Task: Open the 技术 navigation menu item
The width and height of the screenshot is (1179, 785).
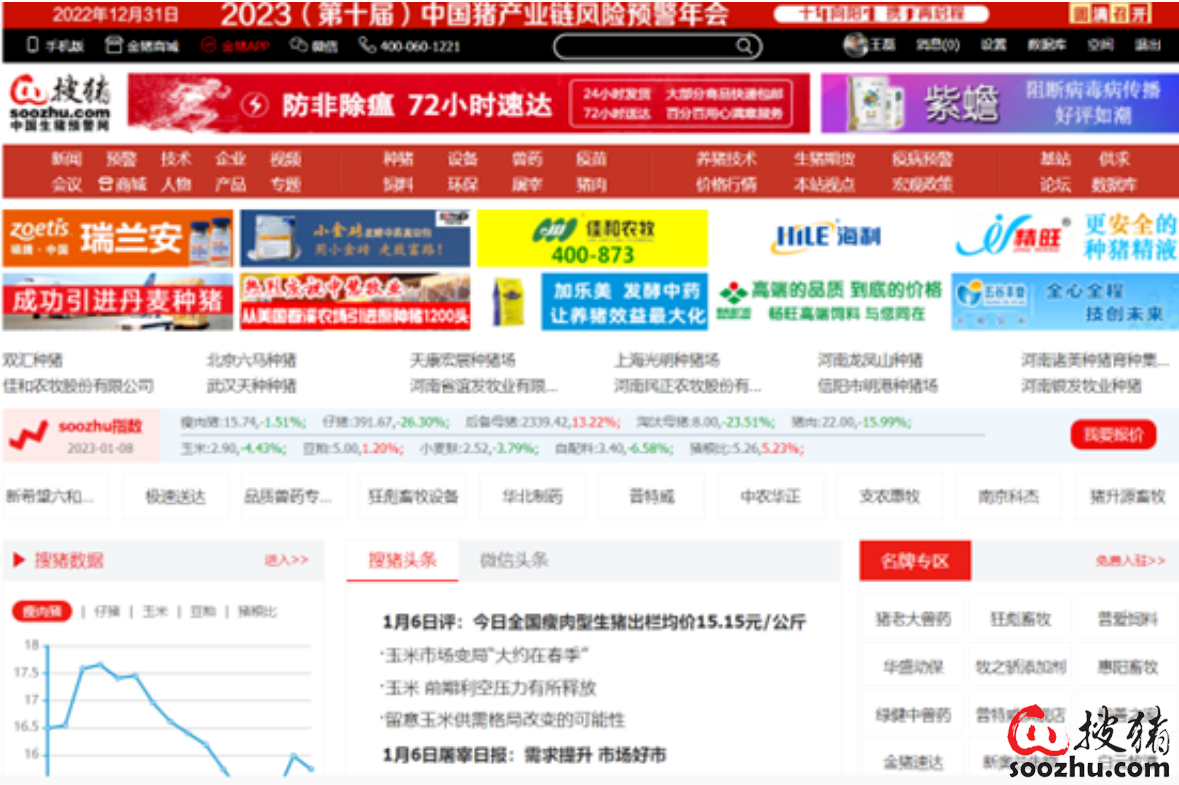Action: [176, 159]
